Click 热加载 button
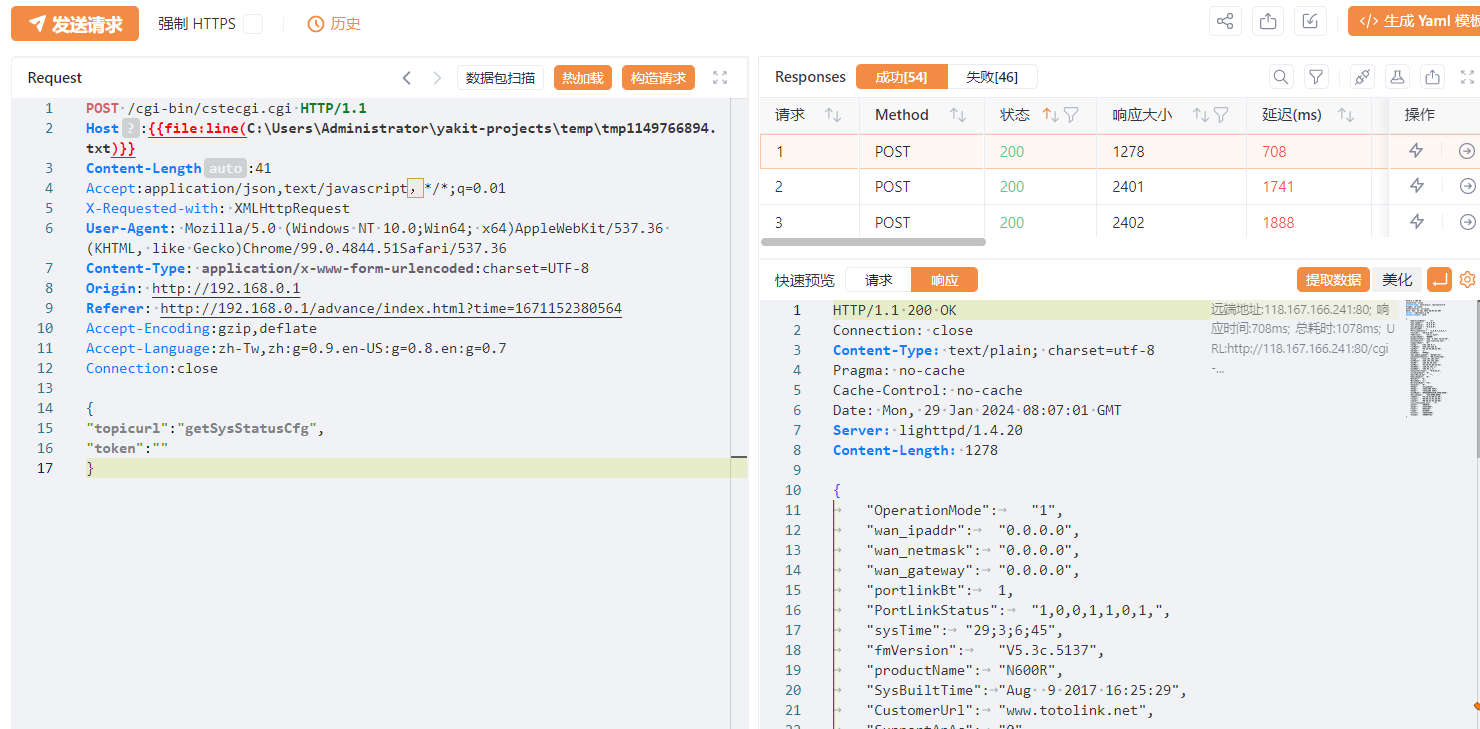The width and height of the screenshot is (1480, 729). coord(582,78)
